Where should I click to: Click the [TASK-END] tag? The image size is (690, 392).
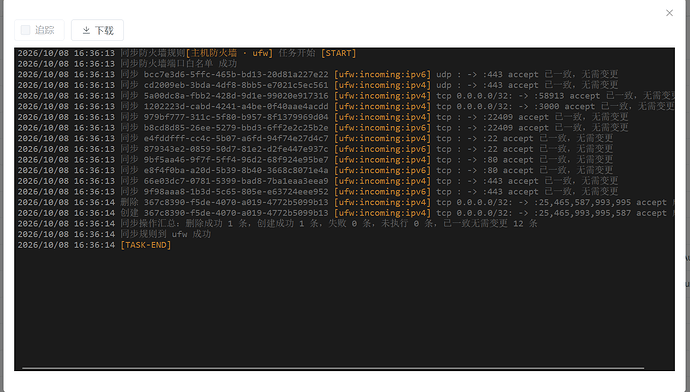click(x=146, y=245)
